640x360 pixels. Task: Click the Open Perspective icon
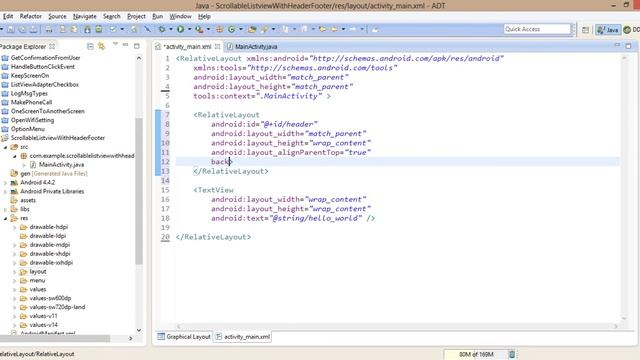tap(585, 30)
